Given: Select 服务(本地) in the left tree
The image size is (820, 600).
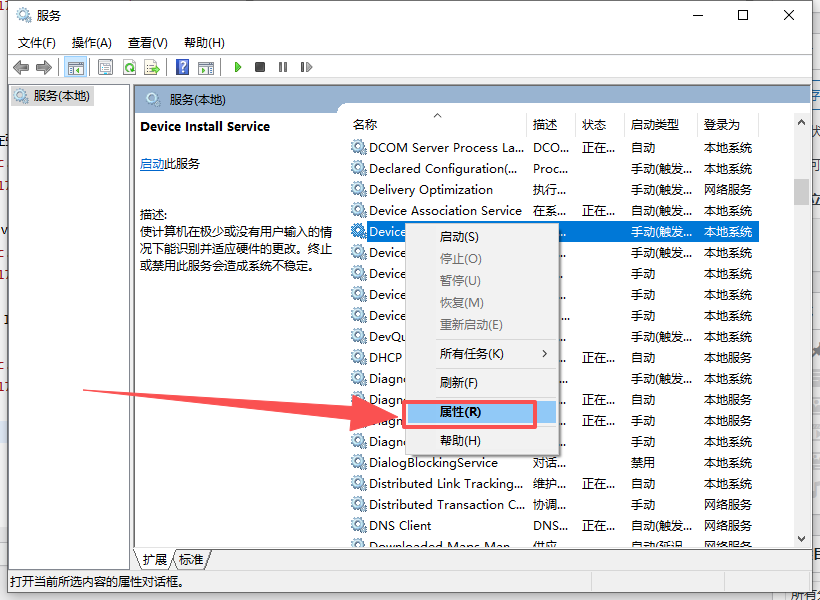Looking at the screenshot, I should [x=60, y=96].
